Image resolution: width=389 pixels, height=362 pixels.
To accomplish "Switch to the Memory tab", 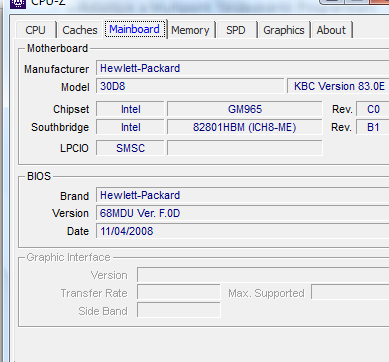I will [x=190, y=30].
